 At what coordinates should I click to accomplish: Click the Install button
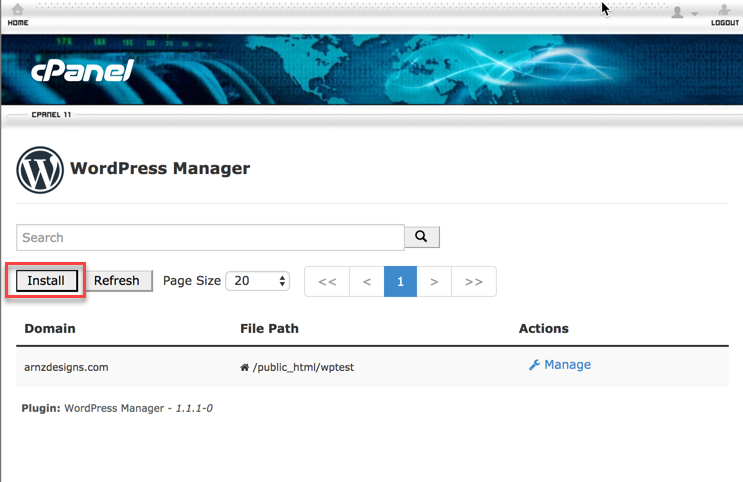tap(46, 281)
